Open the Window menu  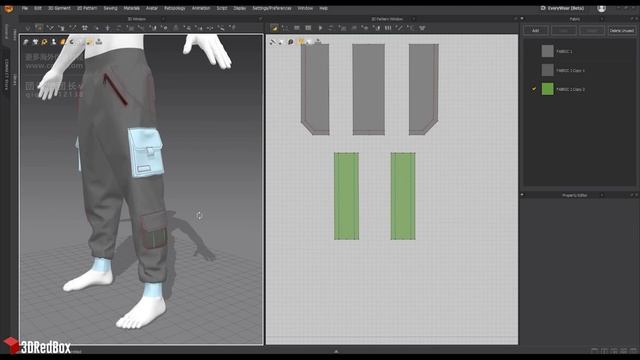tap(305, 8)
